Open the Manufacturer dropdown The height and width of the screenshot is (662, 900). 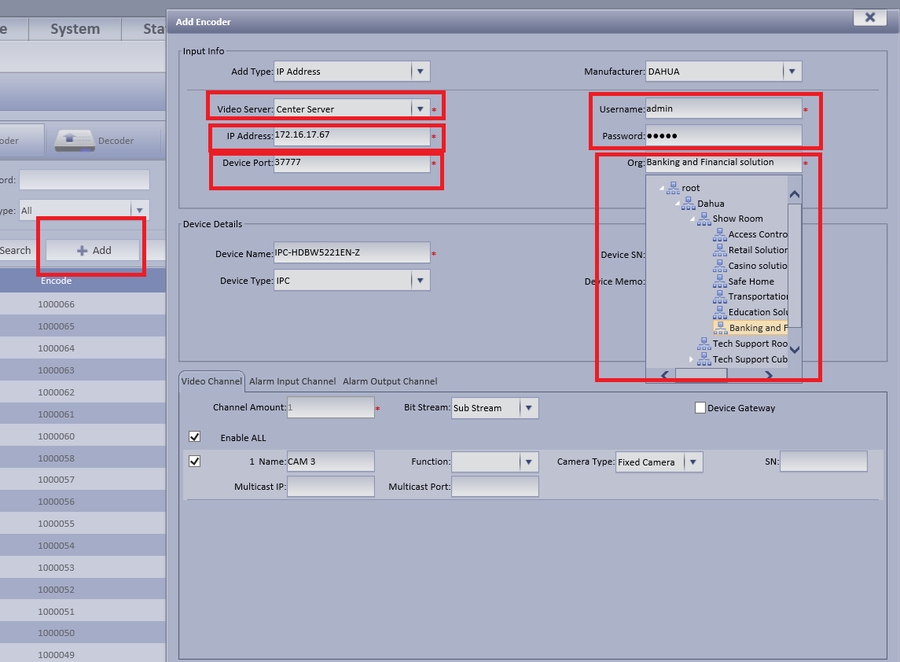[x=792, y=71]
